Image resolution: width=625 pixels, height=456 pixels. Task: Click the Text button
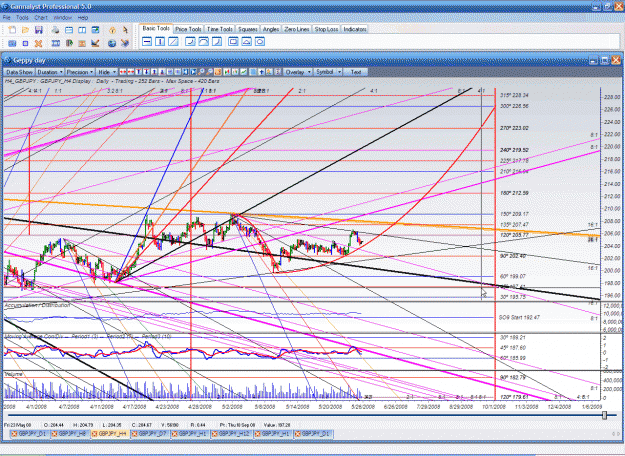(x=356, y=72)
